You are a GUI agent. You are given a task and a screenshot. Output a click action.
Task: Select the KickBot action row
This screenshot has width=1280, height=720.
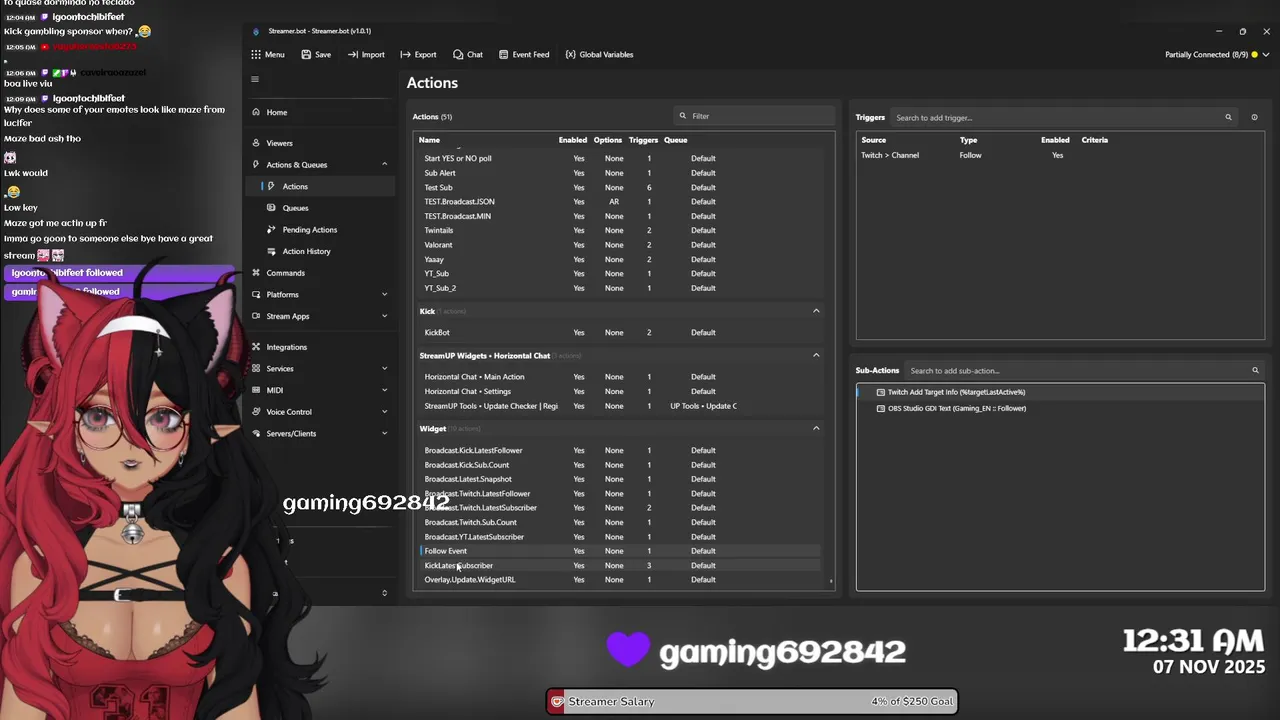(x=620, y=333)
